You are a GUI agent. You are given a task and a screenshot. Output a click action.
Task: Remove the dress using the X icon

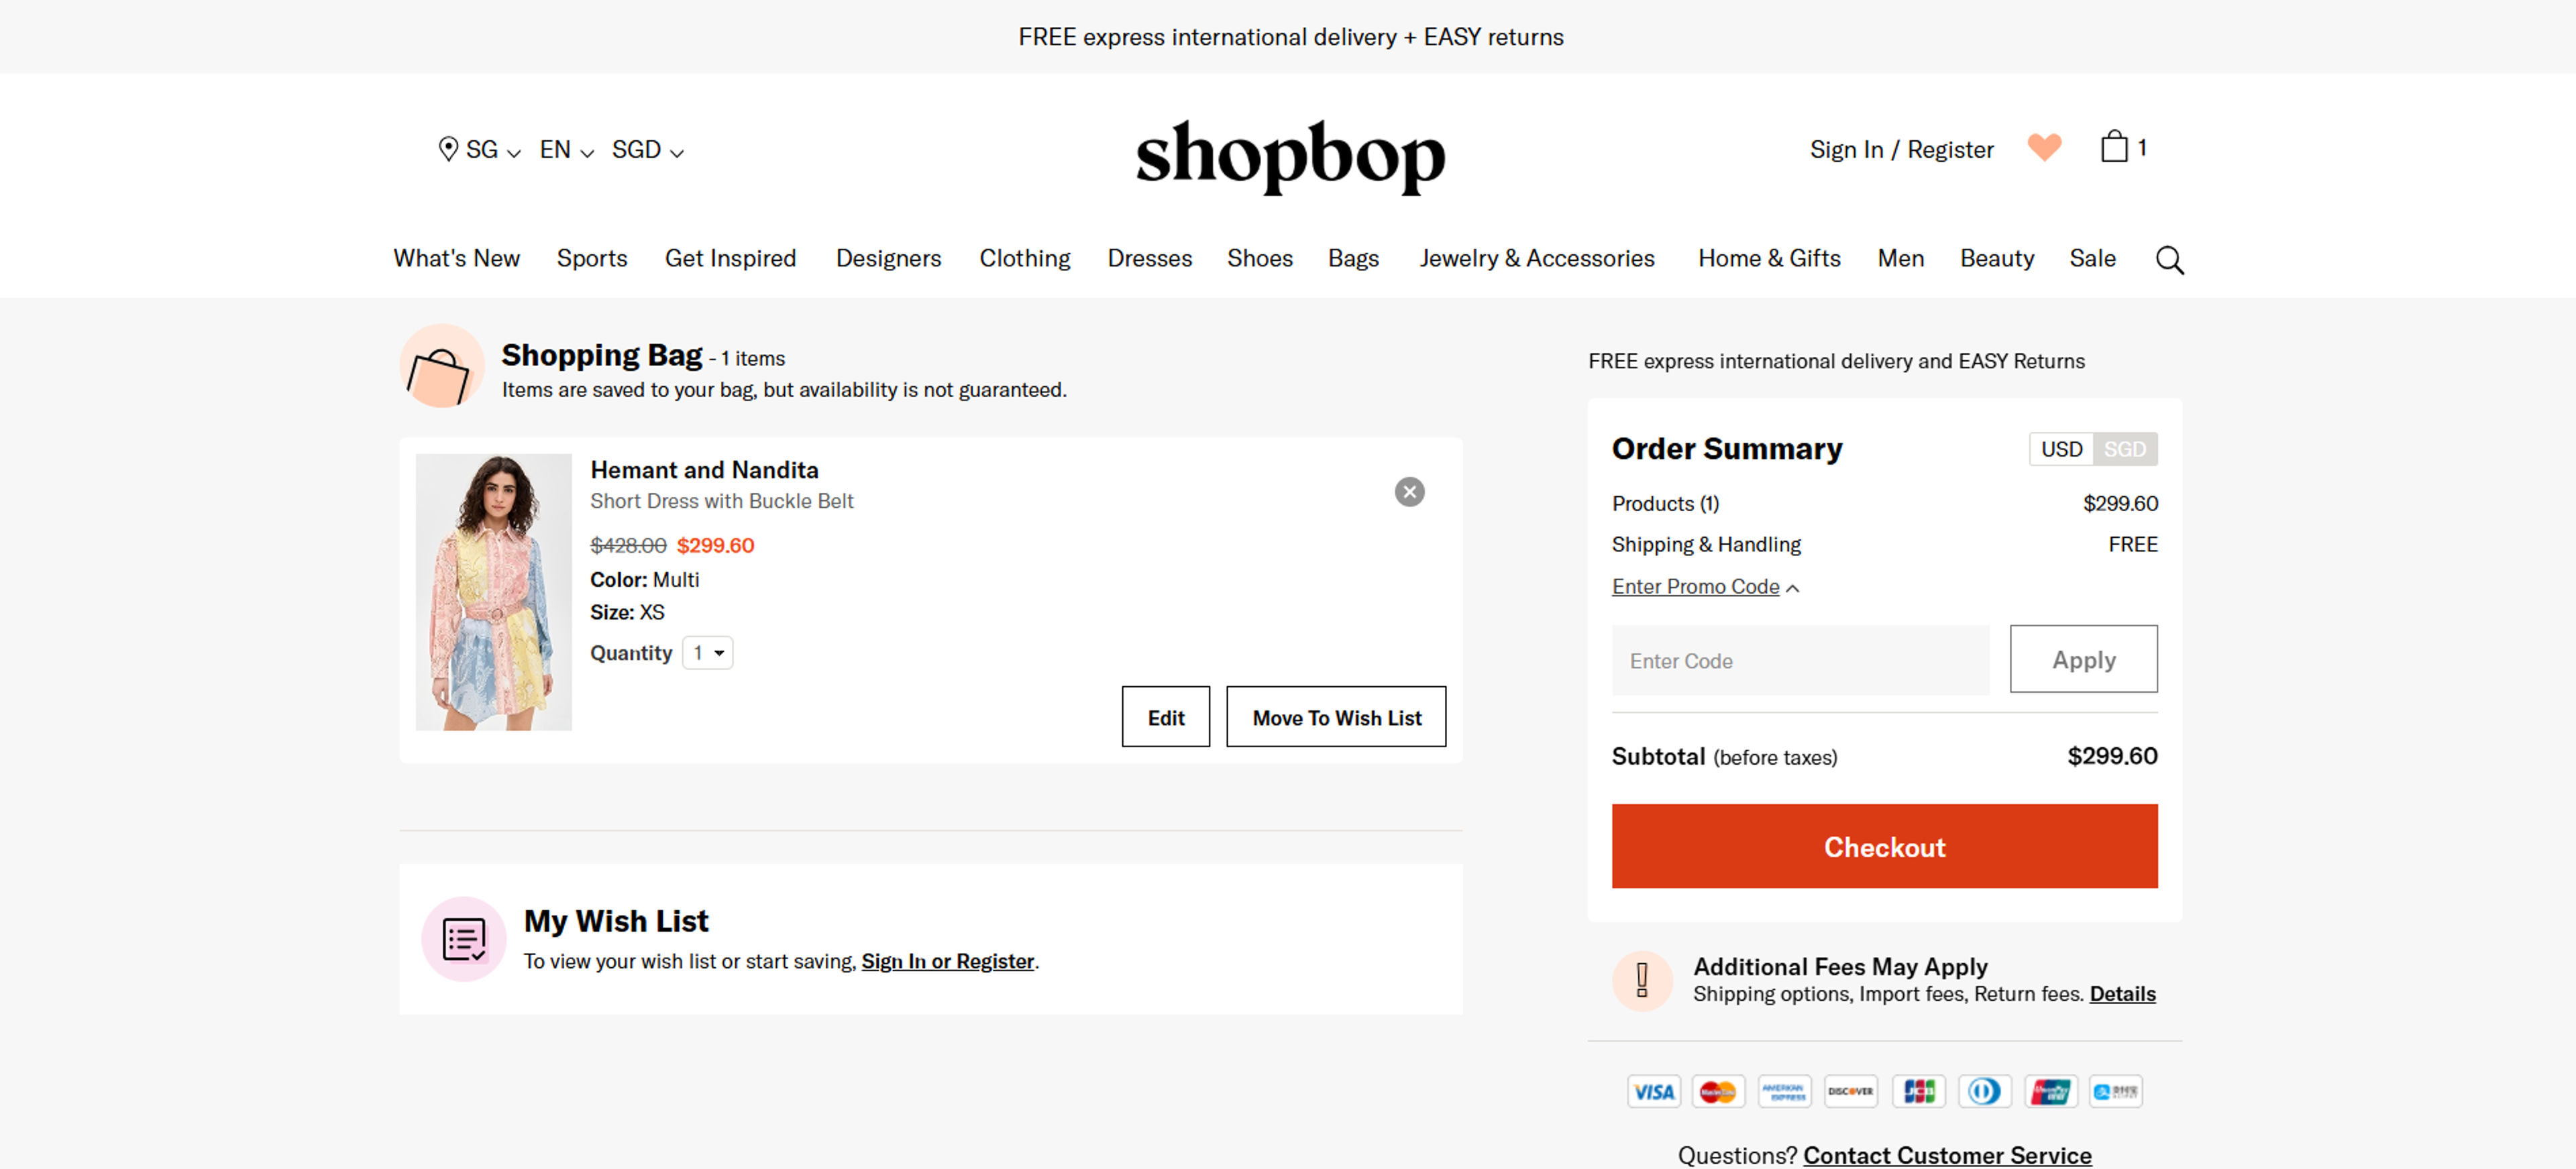(x=1409, y=492)
